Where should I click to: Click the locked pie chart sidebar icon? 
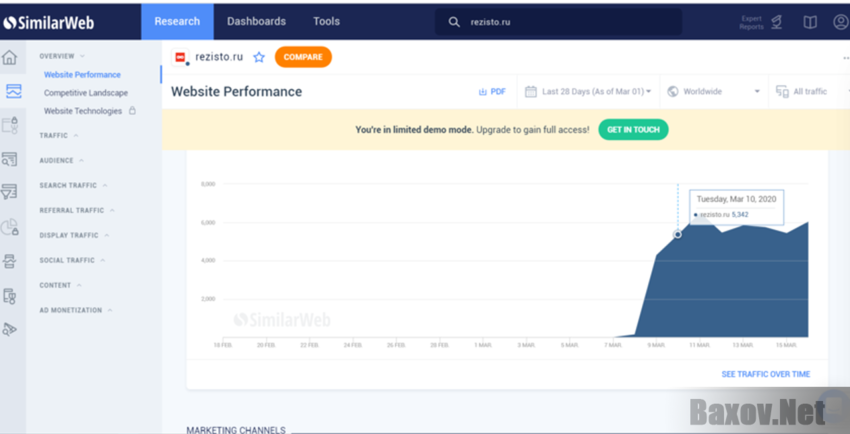pyautogui.click(x=10, y=227)
